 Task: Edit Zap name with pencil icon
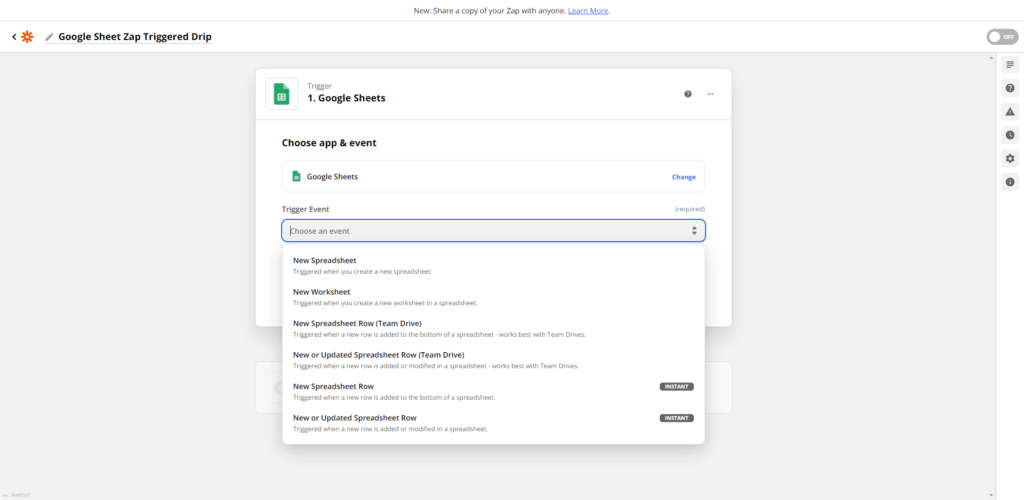click(50, 37)
